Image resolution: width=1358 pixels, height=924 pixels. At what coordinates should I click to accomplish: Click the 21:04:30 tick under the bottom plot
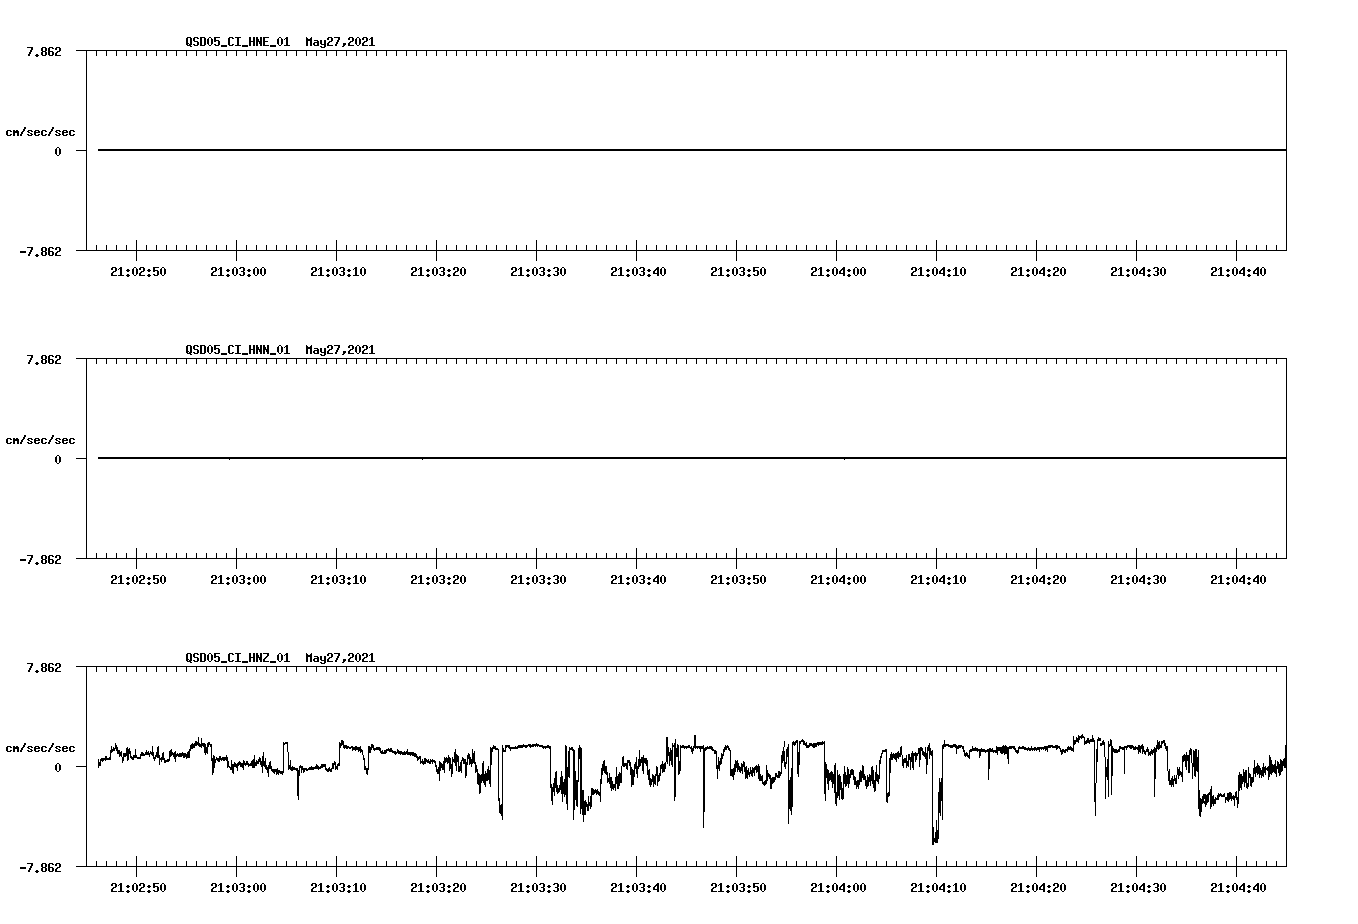[1138, 886]
